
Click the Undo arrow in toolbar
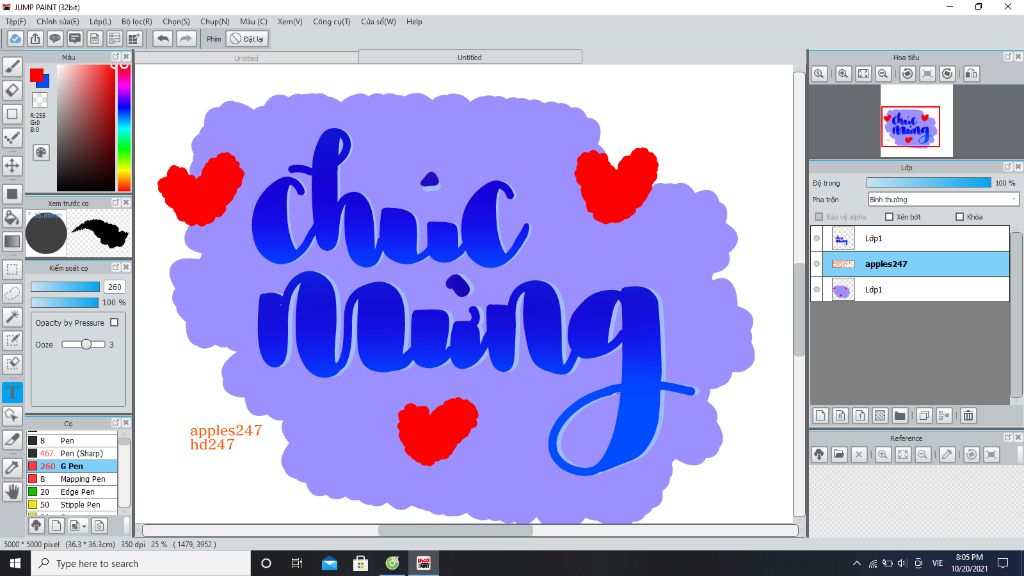pos(163,39)
